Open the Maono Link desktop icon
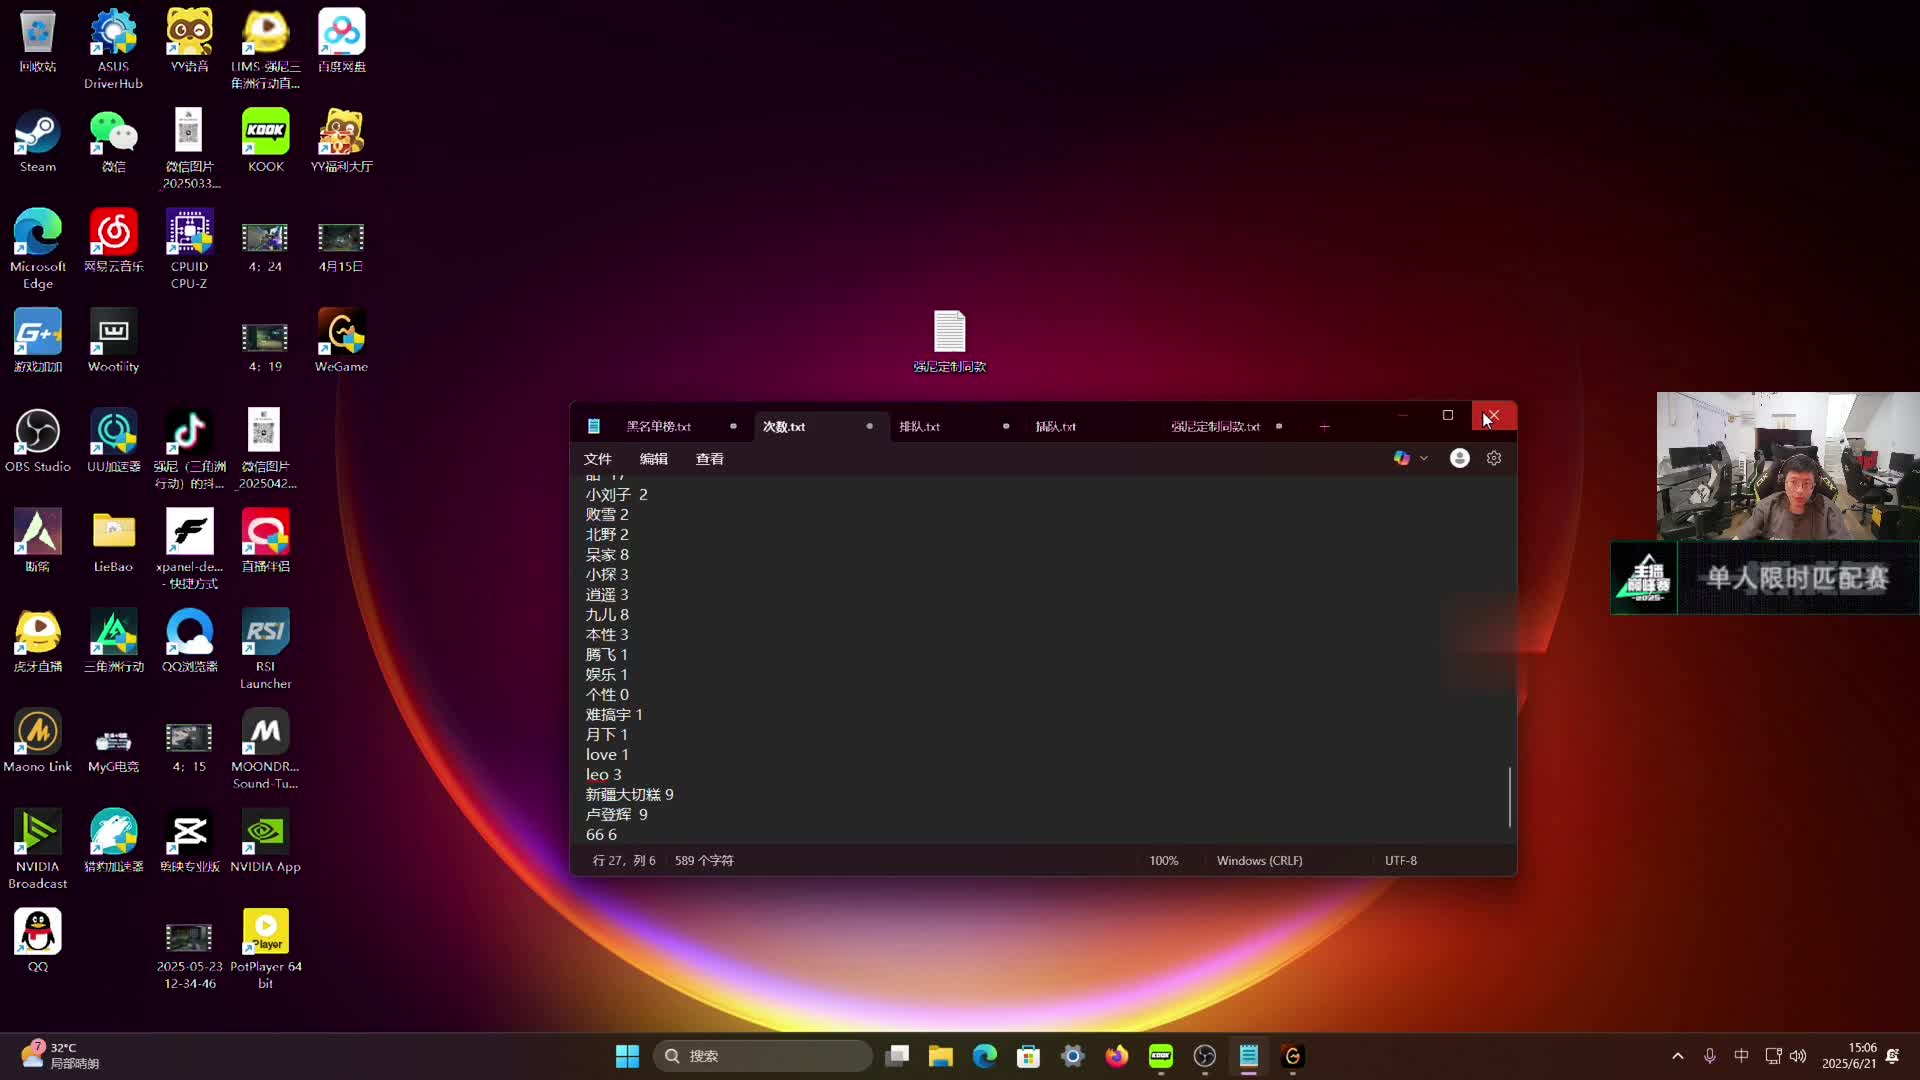Viewport: 1920px width, 1080px height. click(x=38, y=741)
